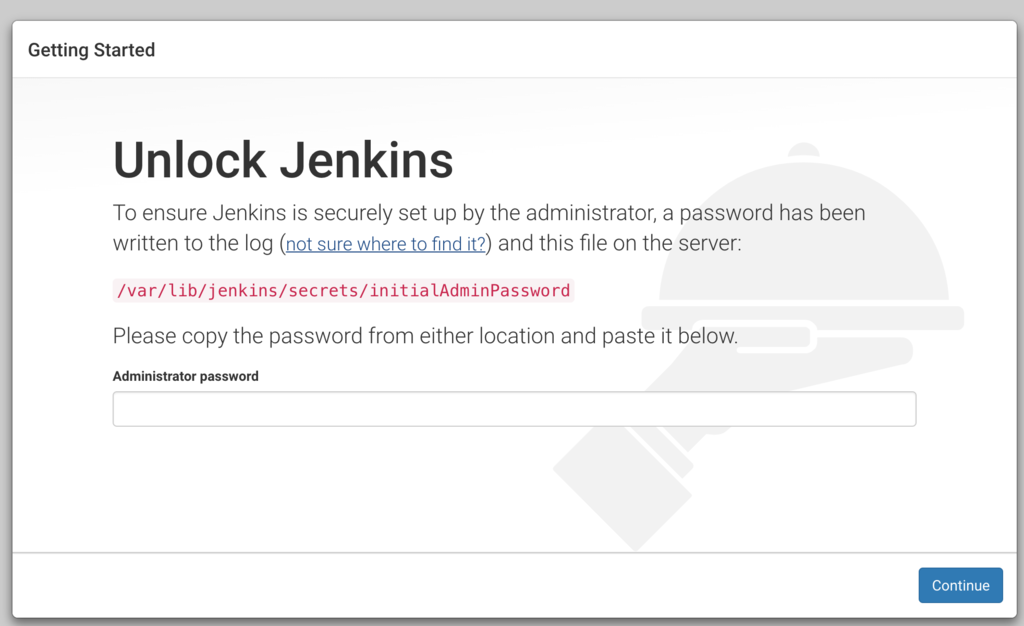Click the blue Continue button
Image resolution: width=1024 pixels, height=626 pixels.
click(960, 585)
